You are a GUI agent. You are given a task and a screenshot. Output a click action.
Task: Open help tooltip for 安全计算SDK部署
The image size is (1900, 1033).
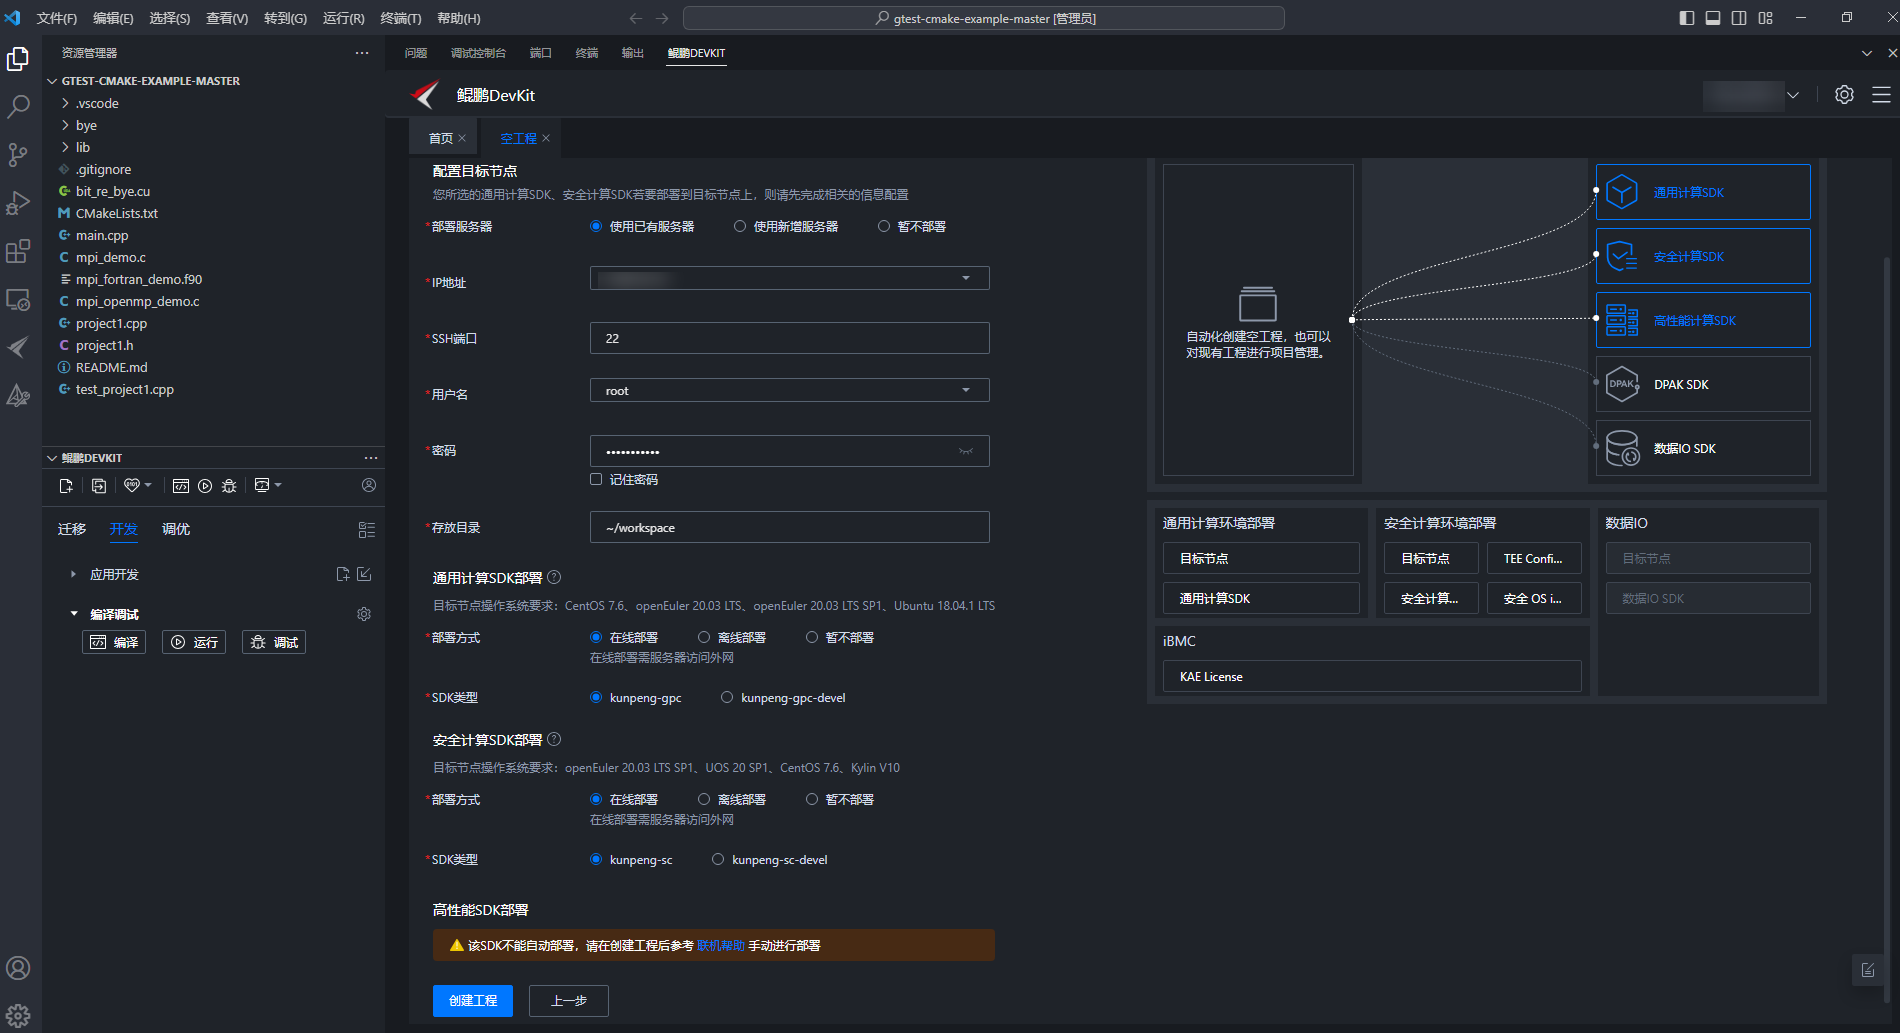click(554, 739)
